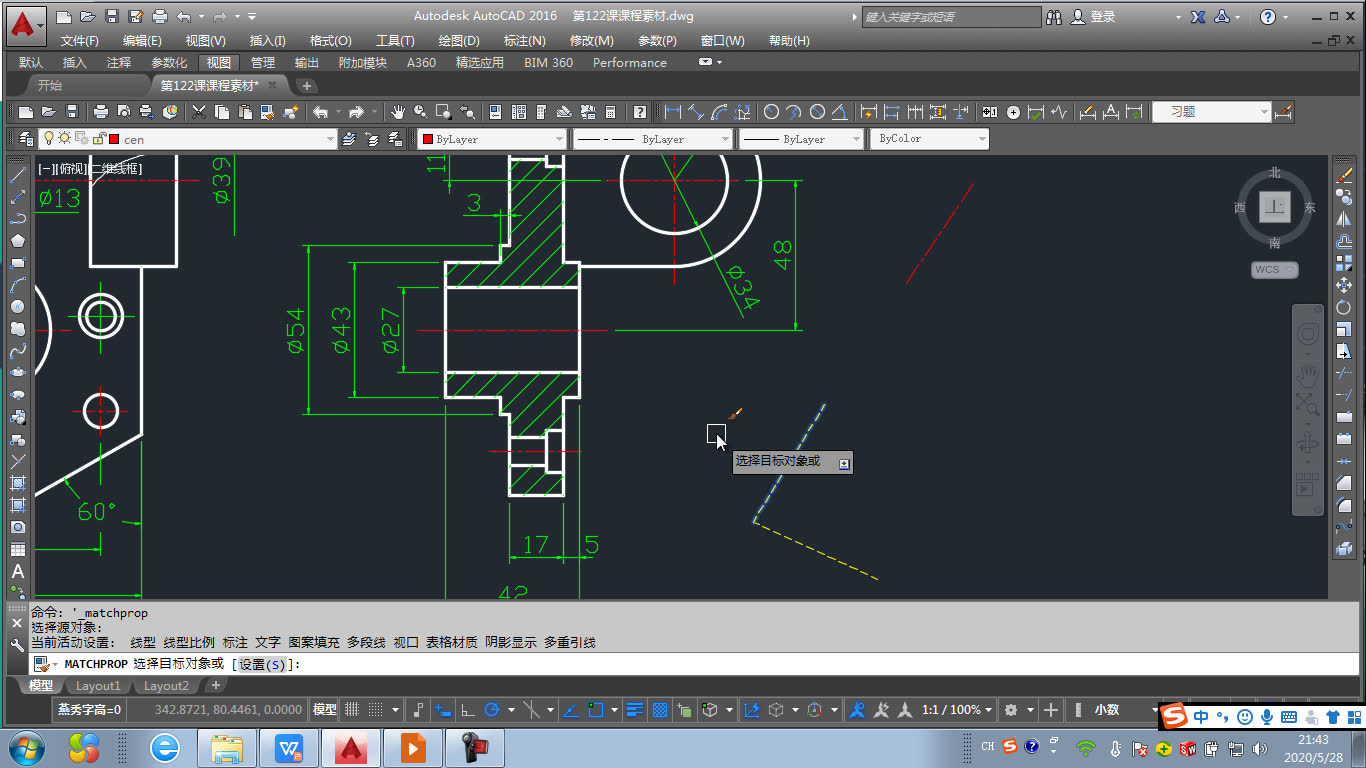Image resolution: width=1366 pixels, height=768 pixels.
Task: Click the 模型 status bar button
Action: point(325,710)
